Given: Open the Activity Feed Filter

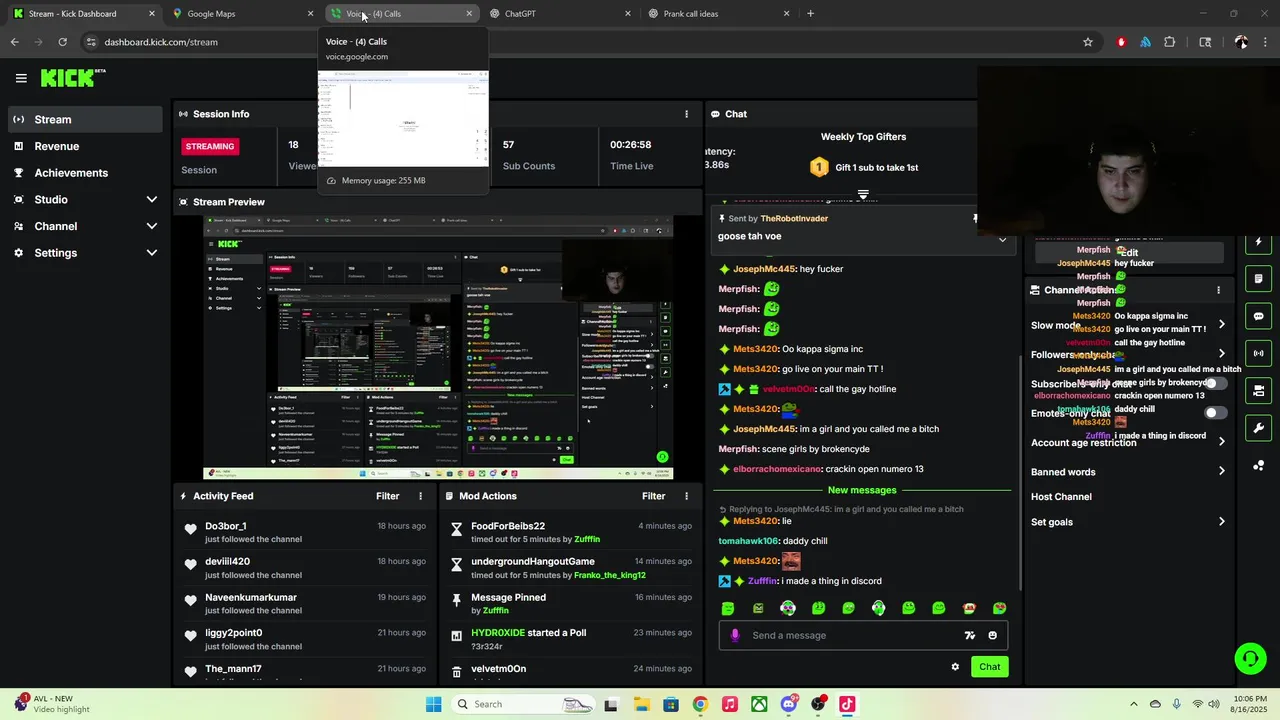Looking at the screenshot, I should [387, 496].
